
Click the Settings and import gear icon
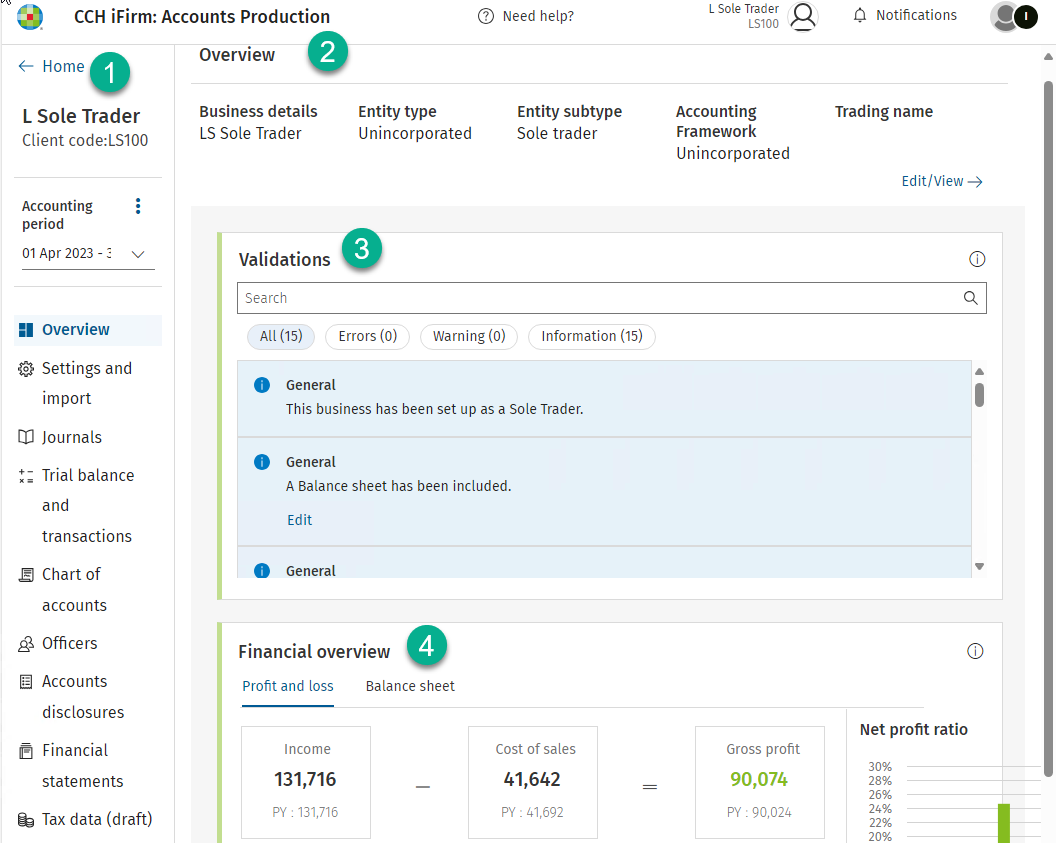pyautogui.click(x=26, y=369)
